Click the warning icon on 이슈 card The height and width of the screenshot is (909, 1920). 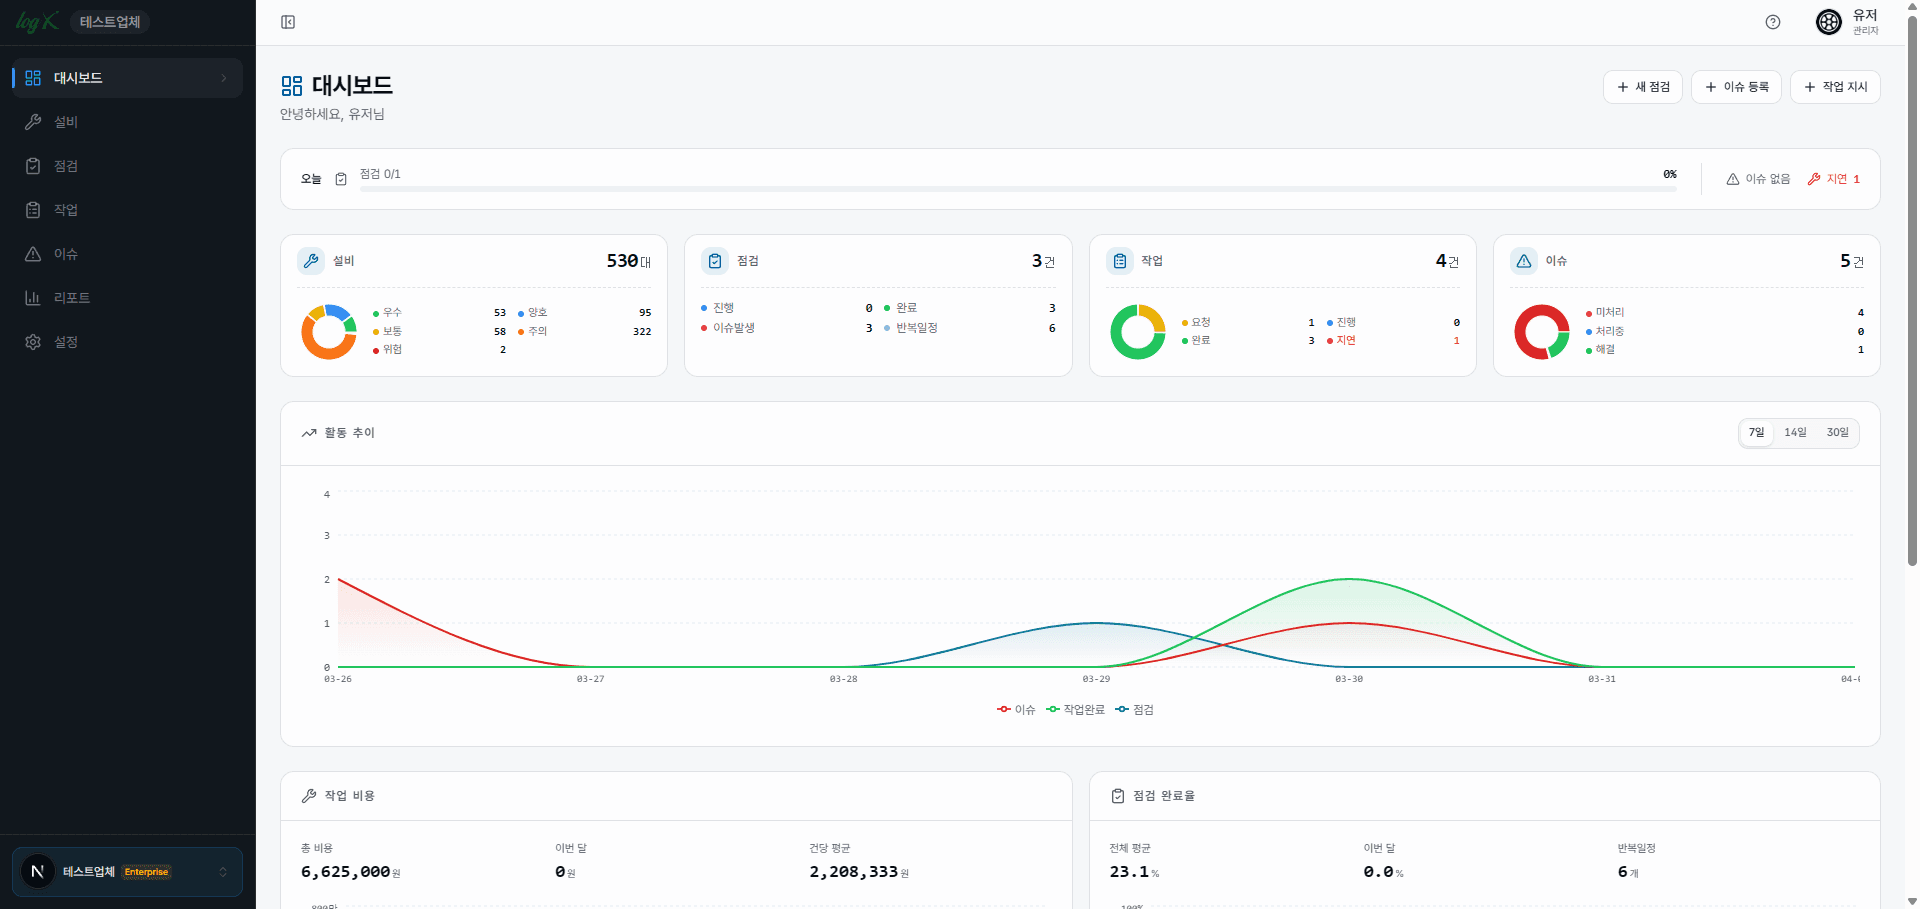1524,261
